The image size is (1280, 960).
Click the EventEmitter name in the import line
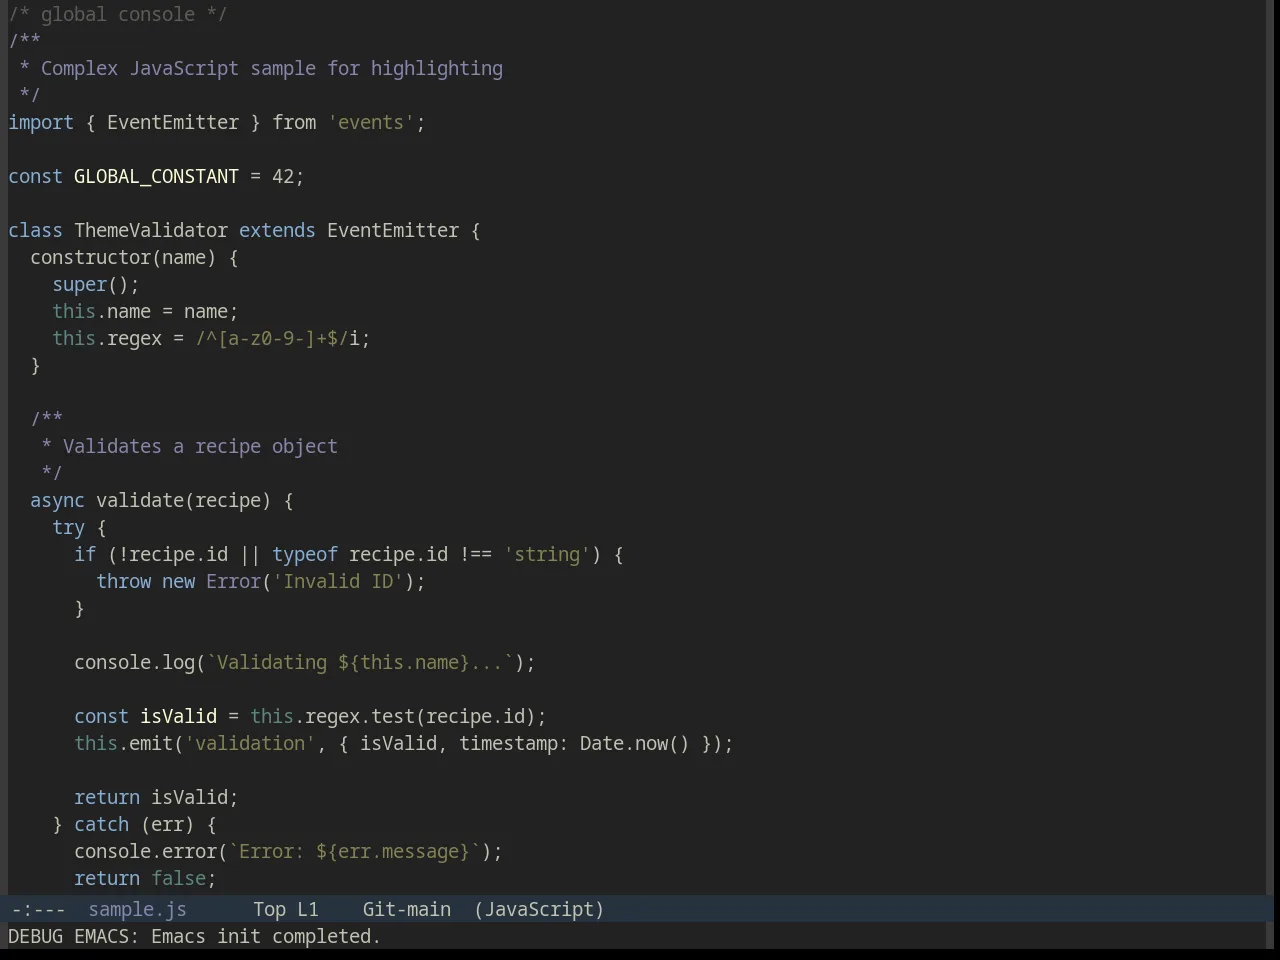tap(173, 122)
